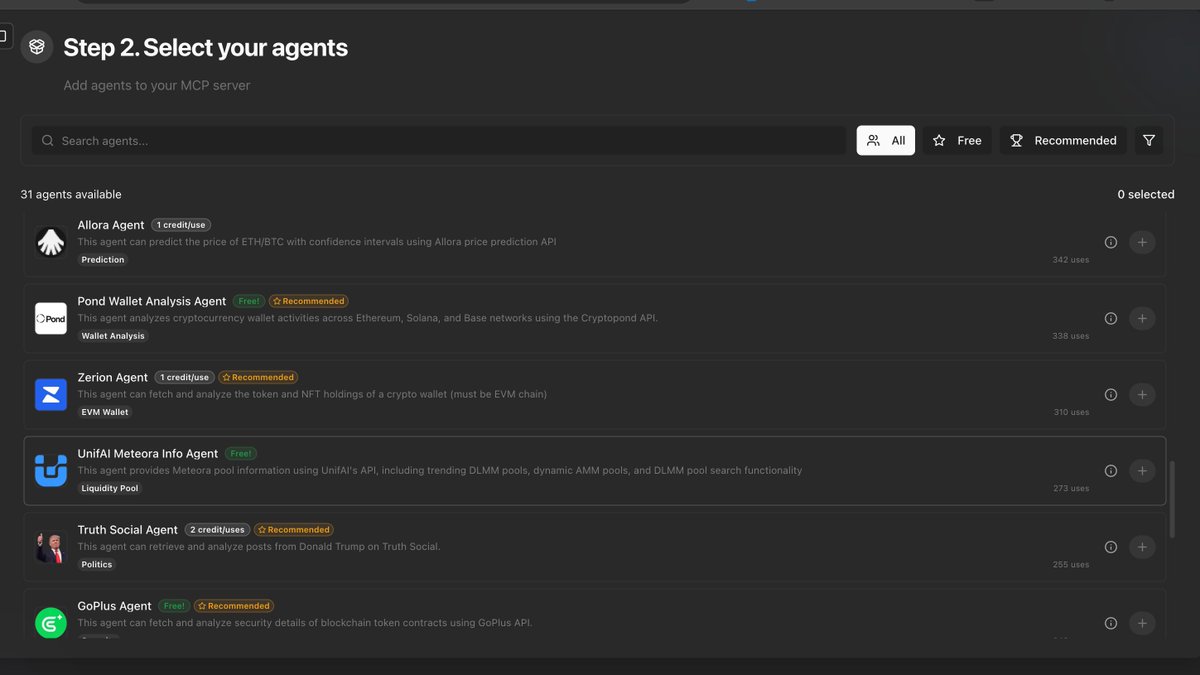Click the magnifier icon in search bar
Image resolution: width=1200 pixels, height=675 pixels.
pos(48,141)
